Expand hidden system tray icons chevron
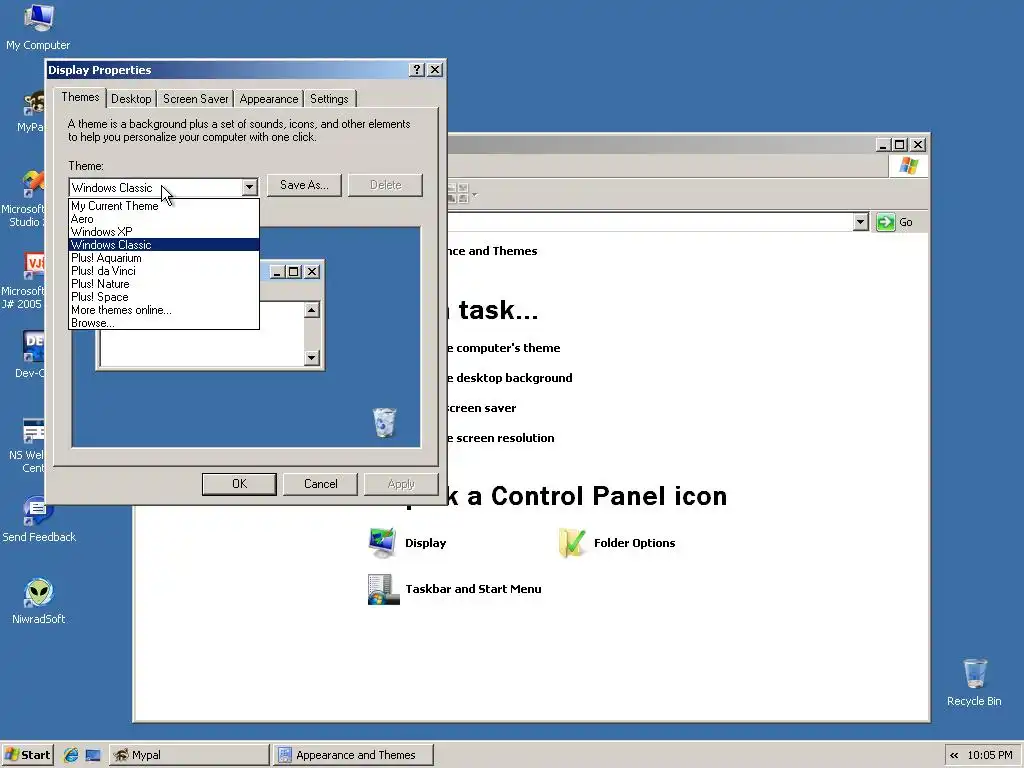1024x768 pixels. [954, 755]
